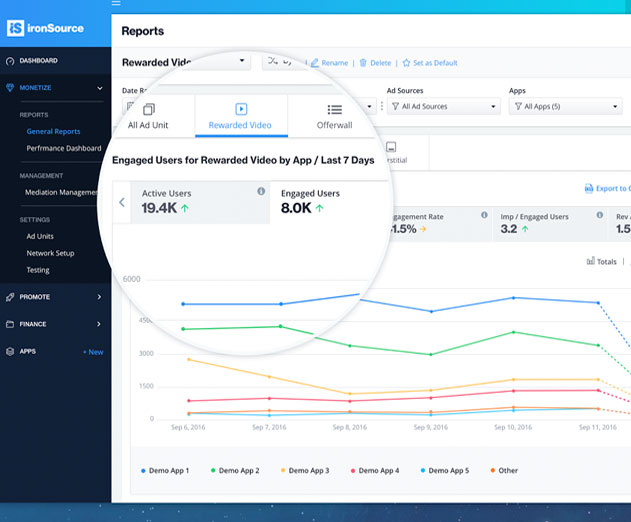Open Perfrmance Dashboard link
The height and width of the screenshot is (522, 631).
64,149
